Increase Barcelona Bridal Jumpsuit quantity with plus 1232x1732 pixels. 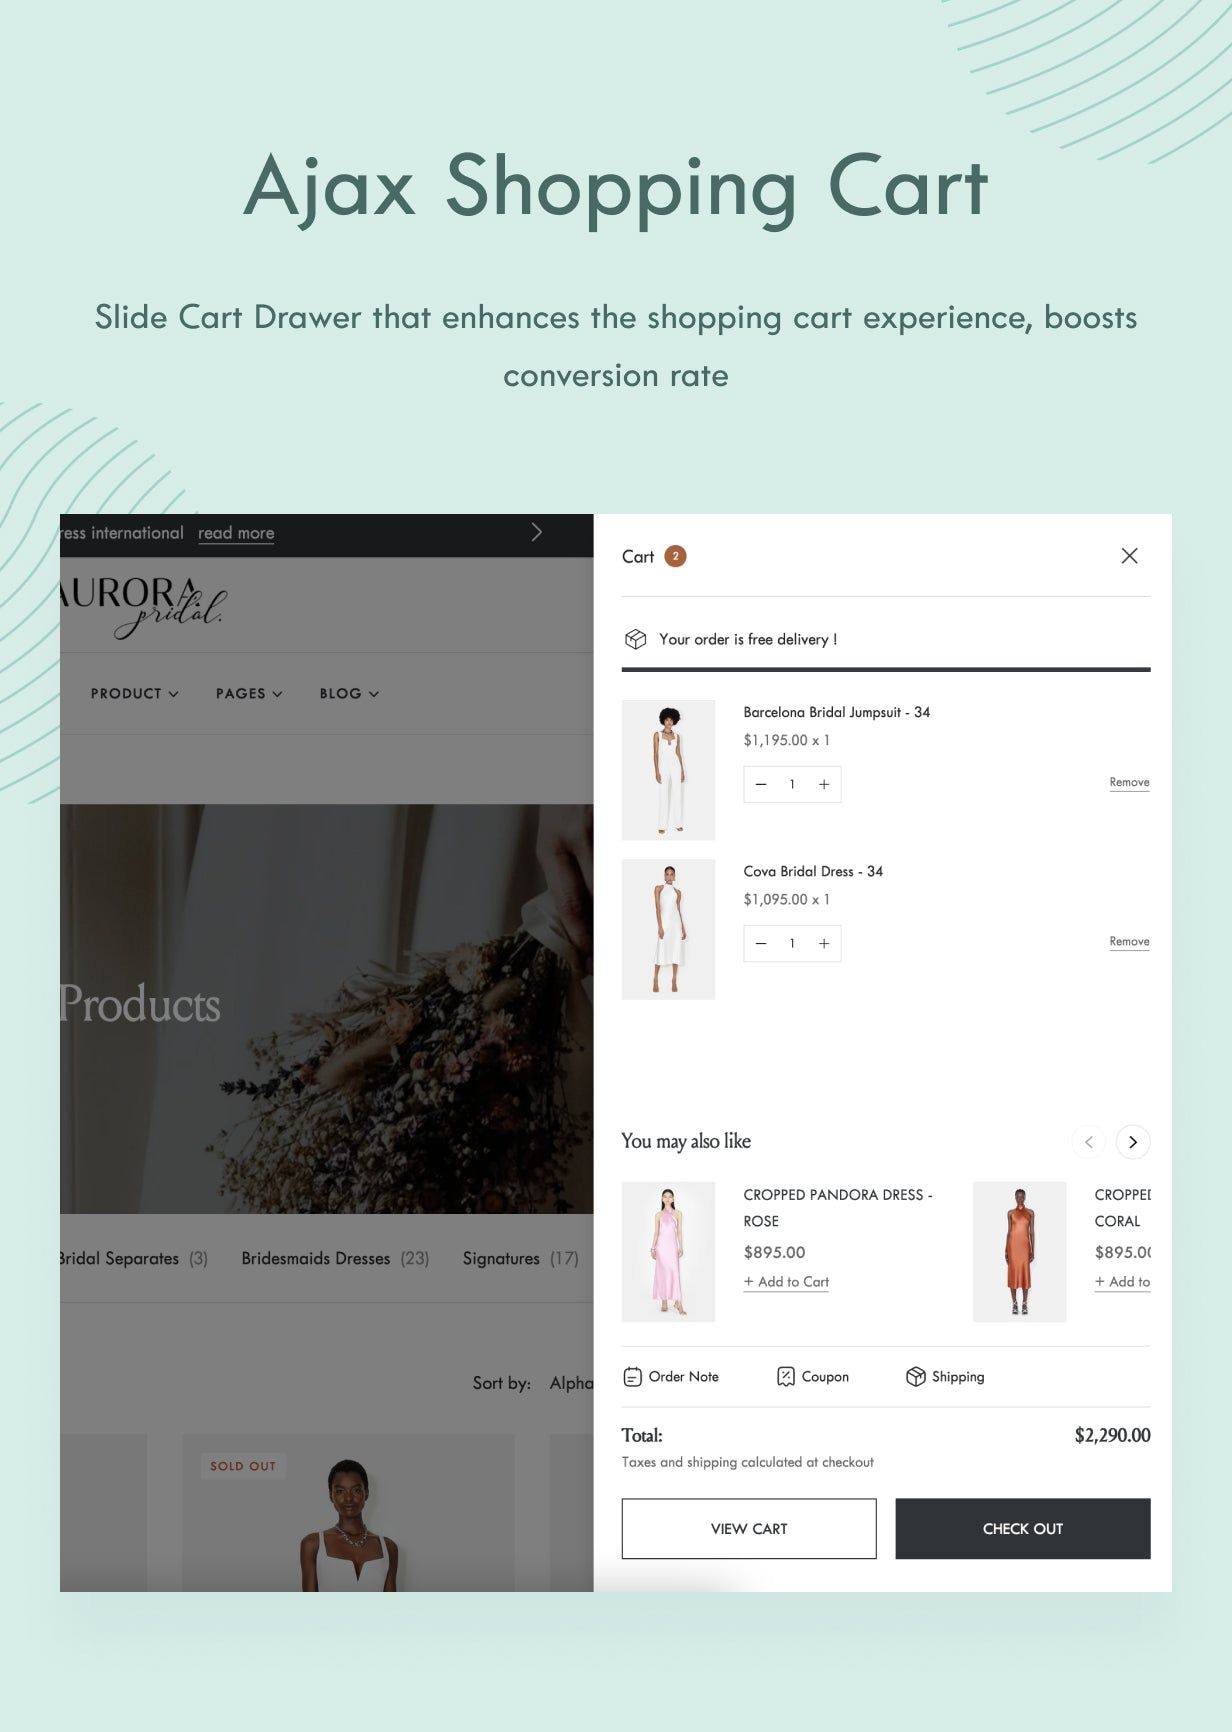pyautogui.click(x=824, y=785)
